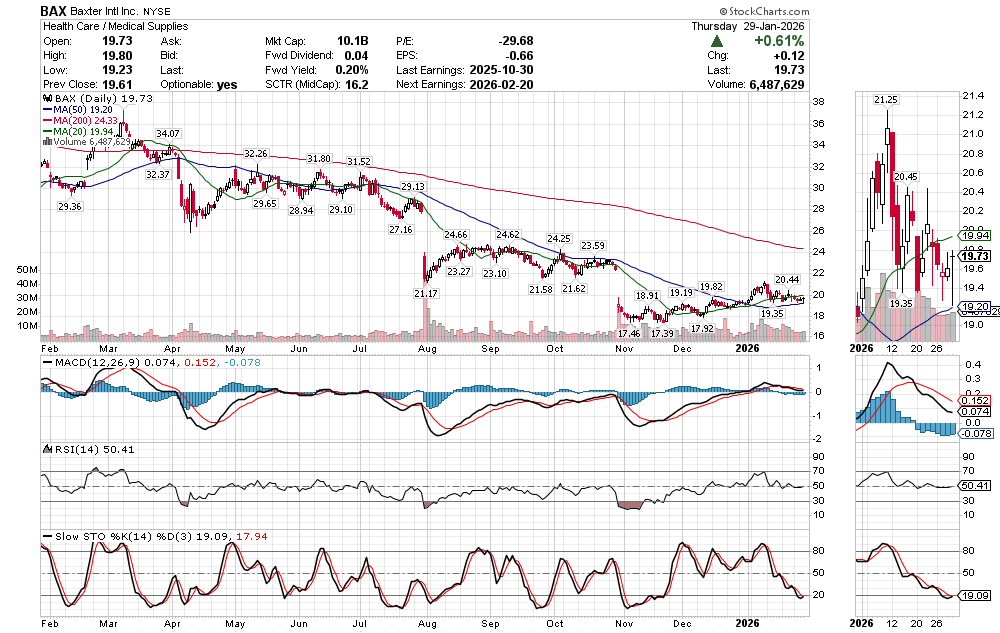This screenshot has height=633, width=1000.
Task: Click the green up-triangle price change icon
Action: tap(717, 41)
